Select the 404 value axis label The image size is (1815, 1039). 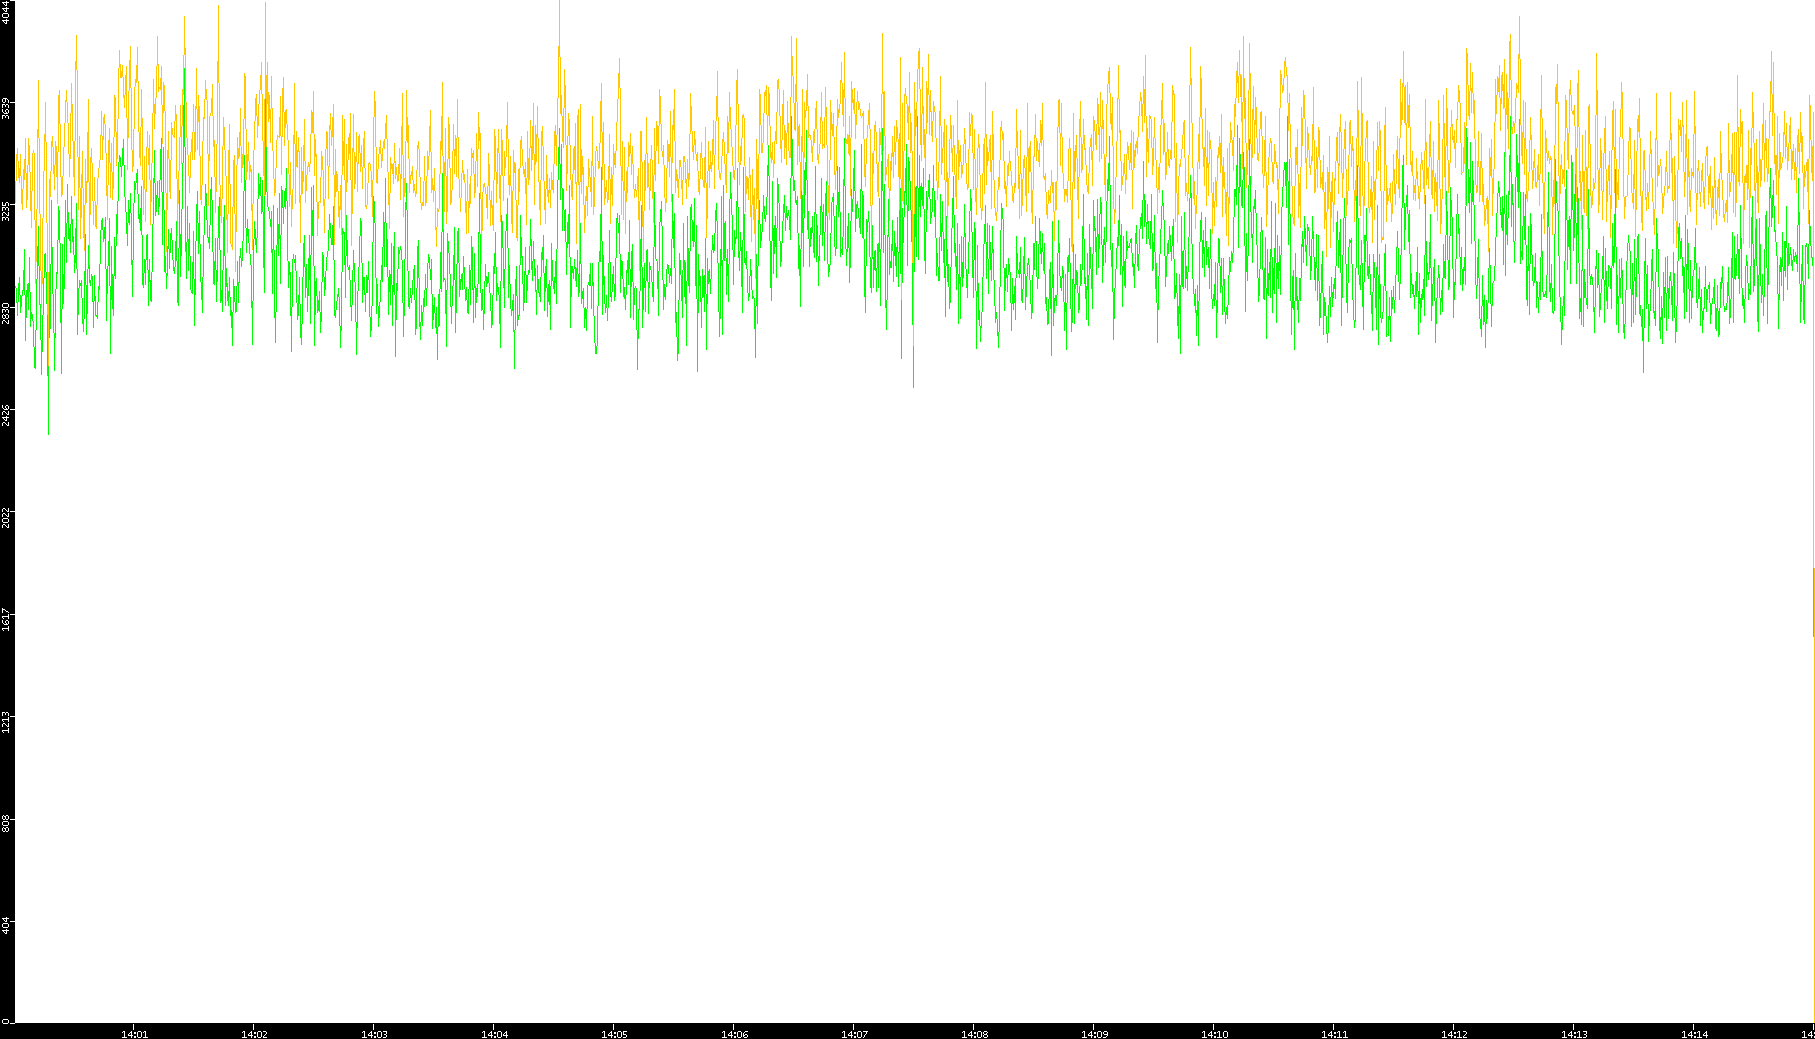tap(6, 926)
